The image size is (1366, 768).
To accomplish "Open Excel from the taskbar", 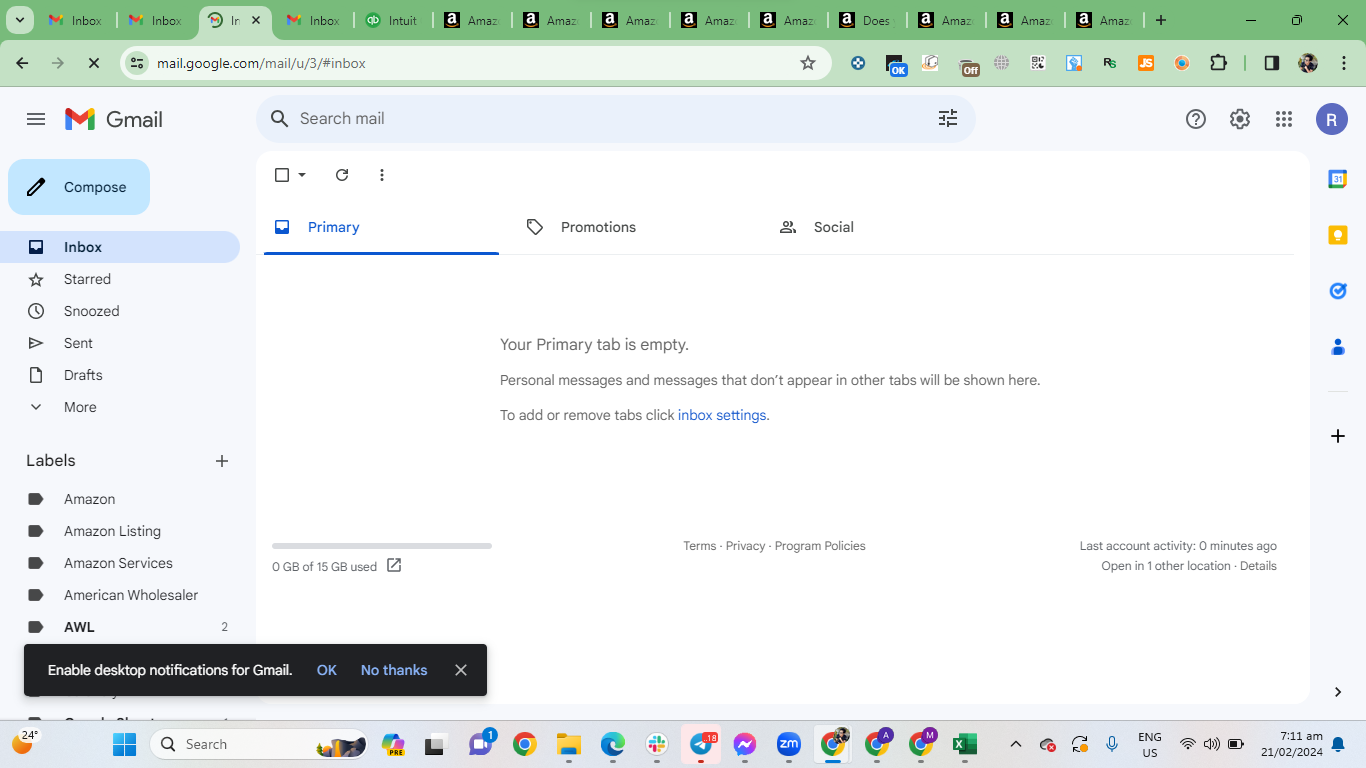I will click(964, 744).
